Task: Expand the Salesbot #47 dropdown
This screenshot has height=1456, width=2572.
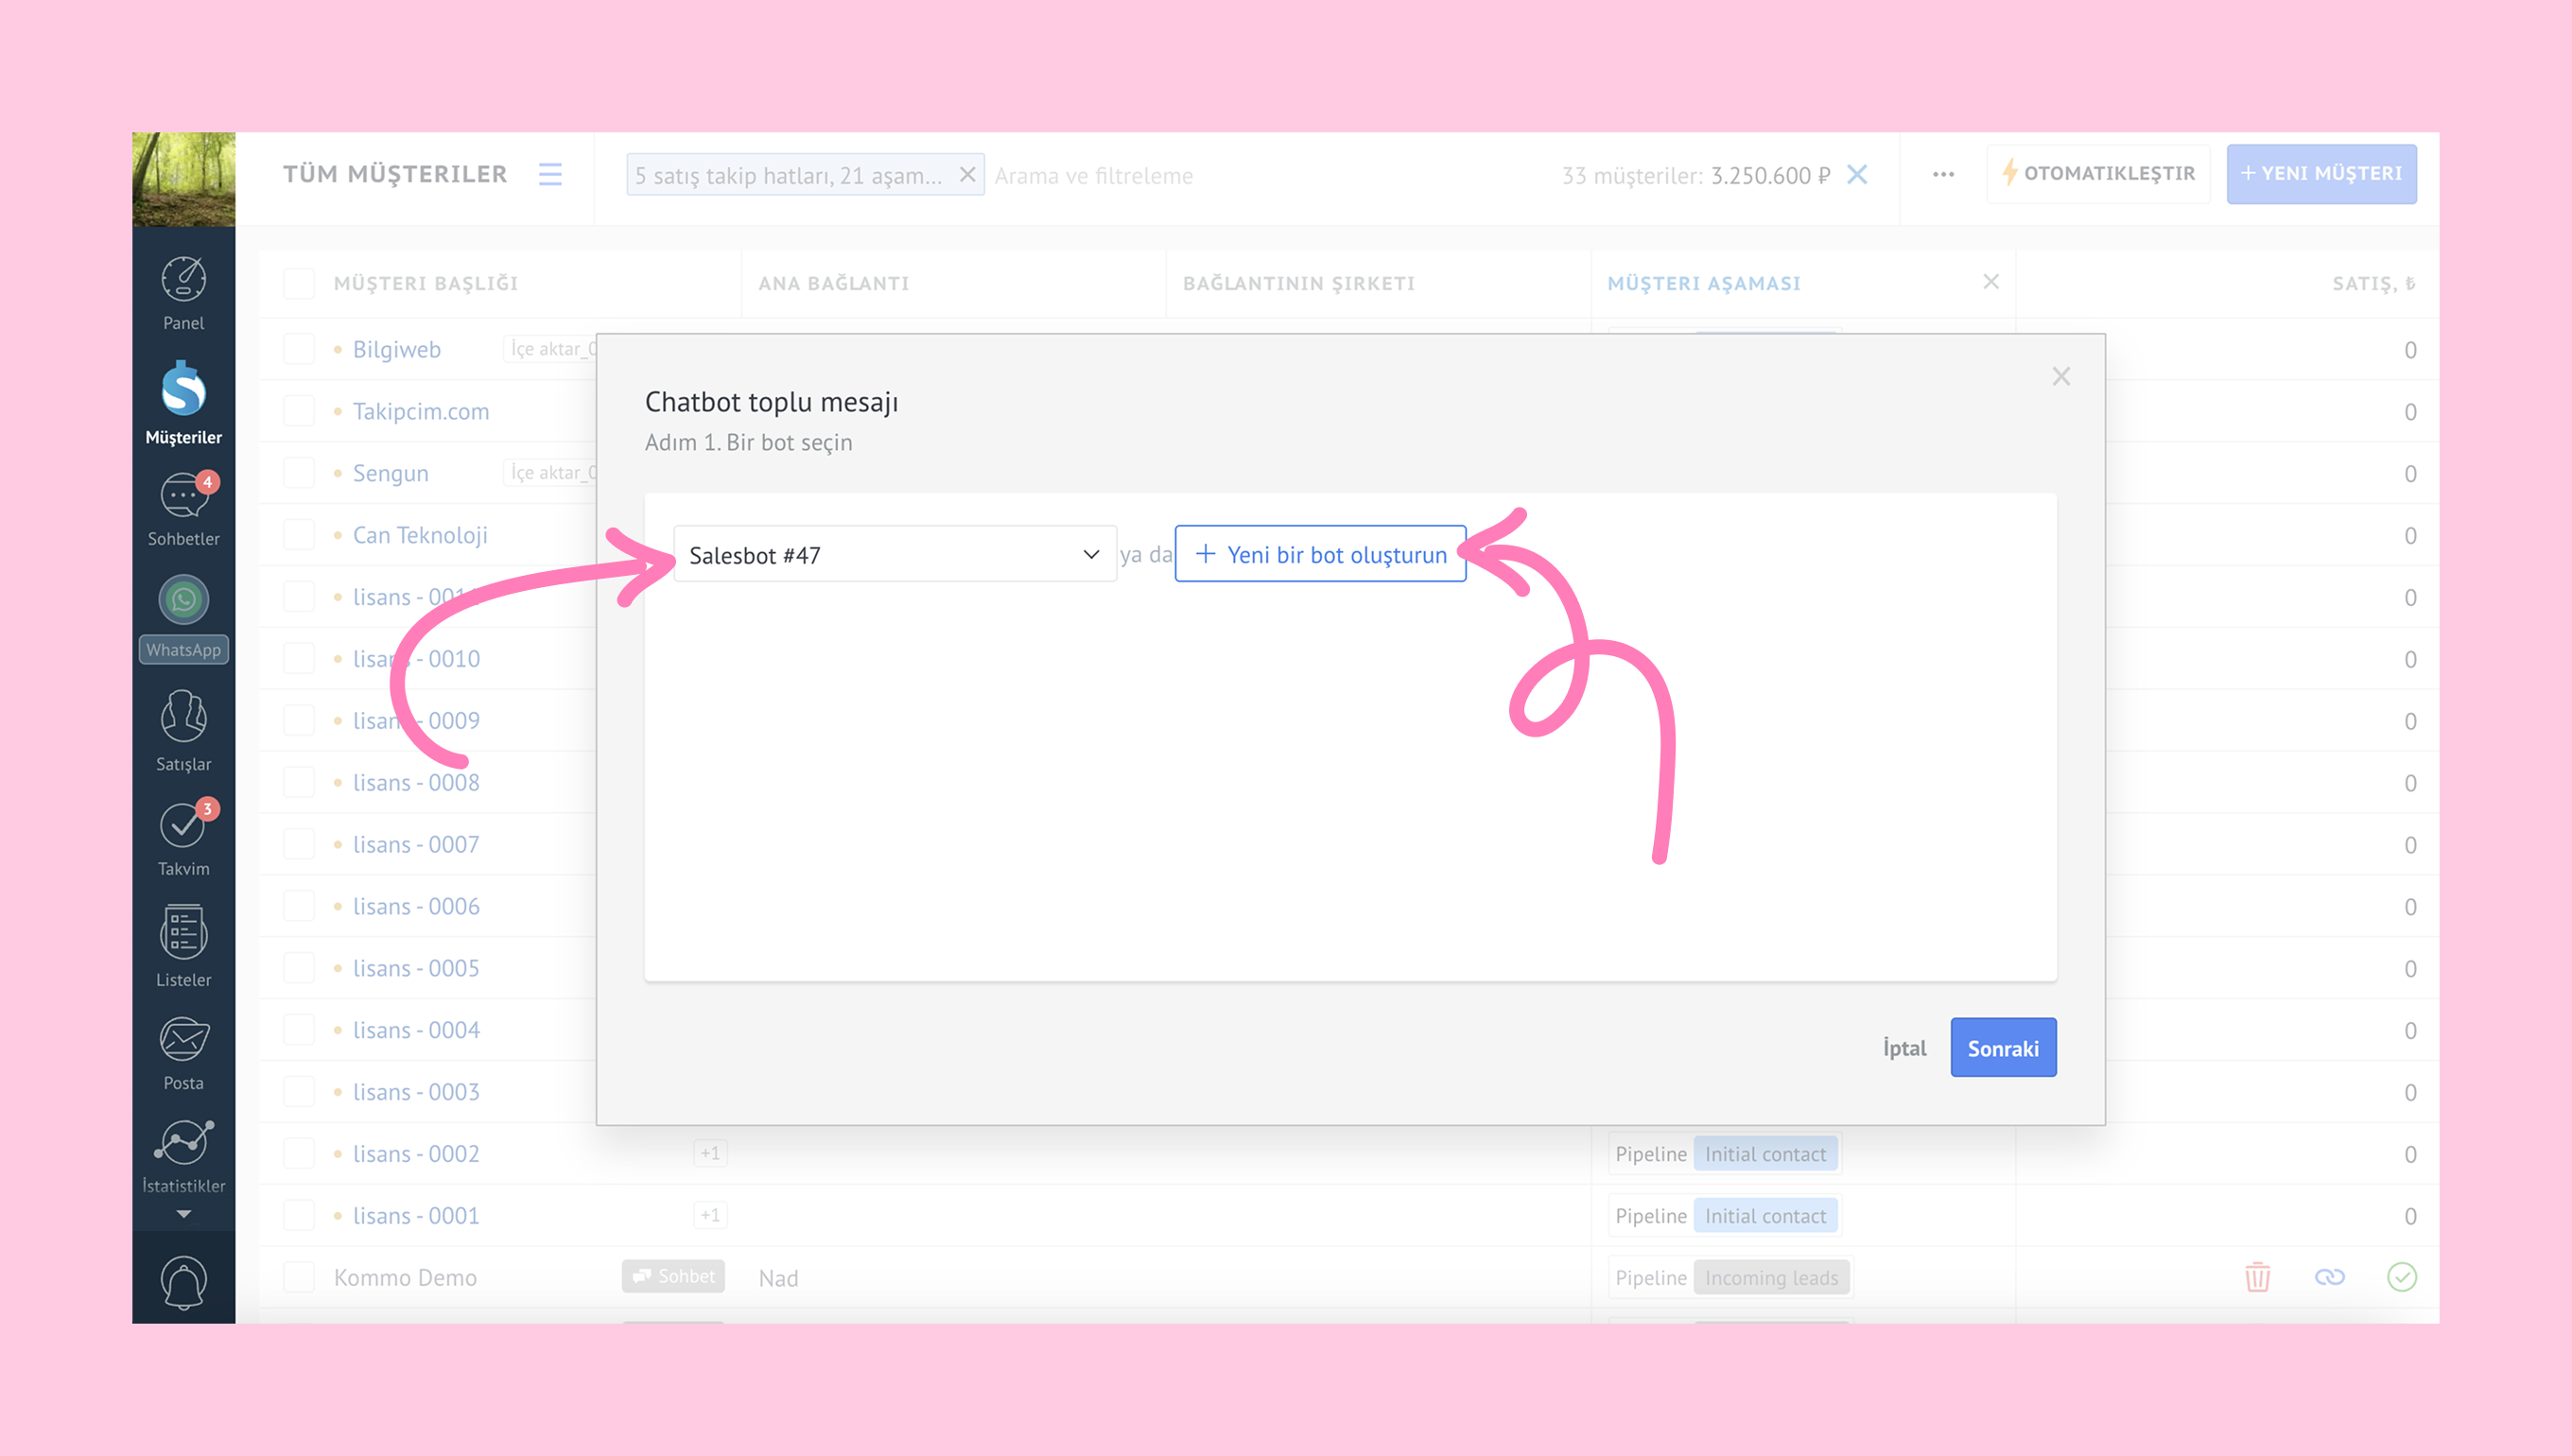Action: click(895, 553)
